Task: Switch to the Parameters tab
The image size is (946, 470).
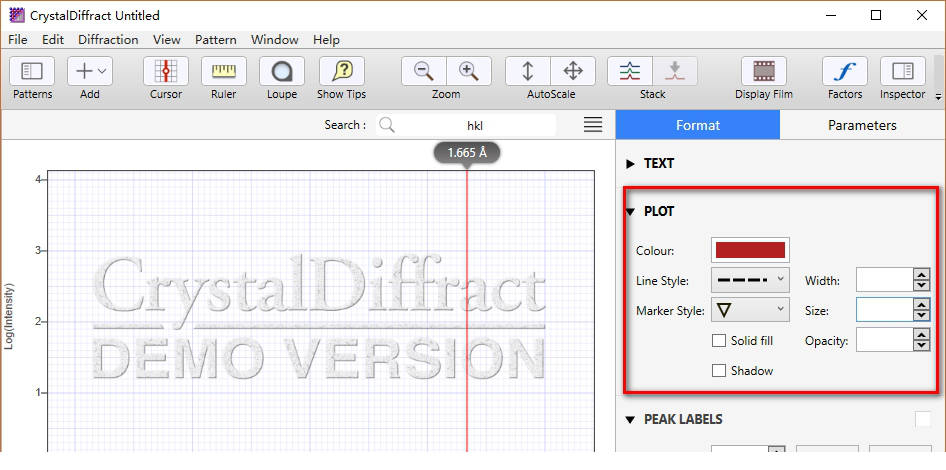Action: tap(862, 125)
